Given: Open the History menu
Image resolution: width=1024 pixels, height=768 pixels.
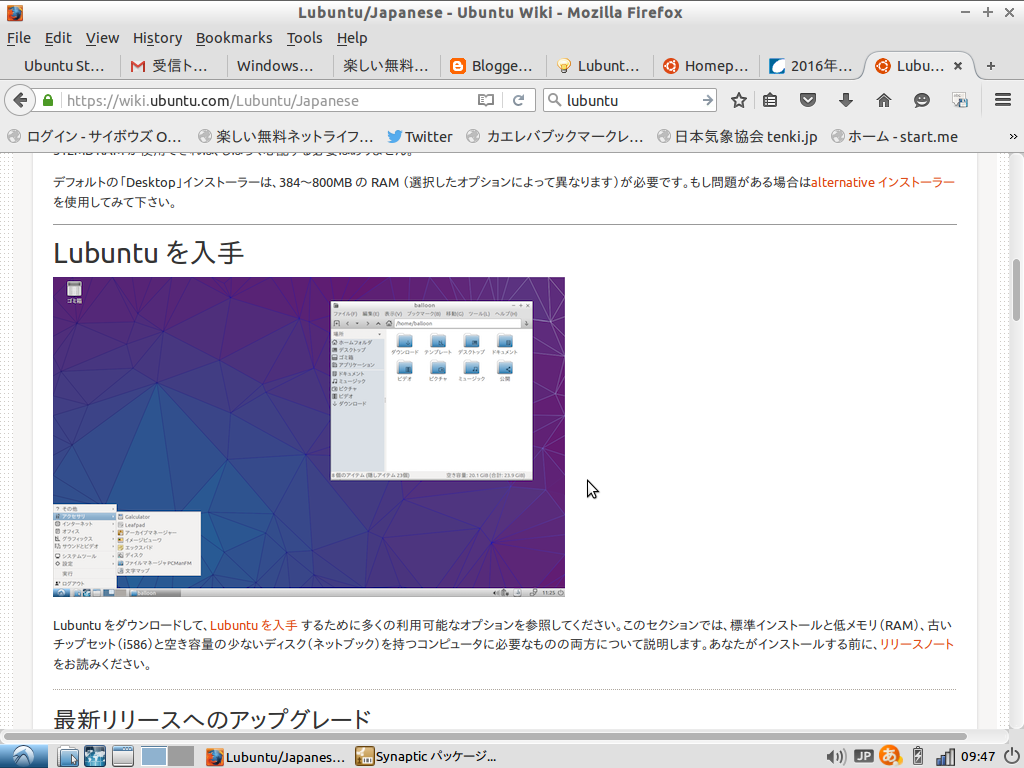Looking at the screenshot, I should [157, 38].
